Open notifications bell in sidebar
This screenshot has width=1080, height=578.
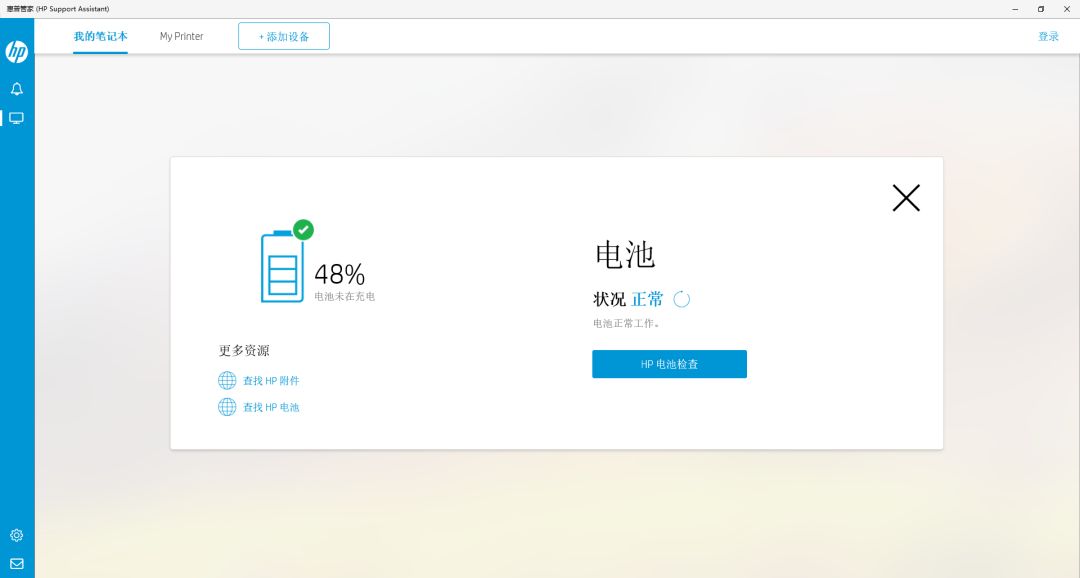pos(17,89)
